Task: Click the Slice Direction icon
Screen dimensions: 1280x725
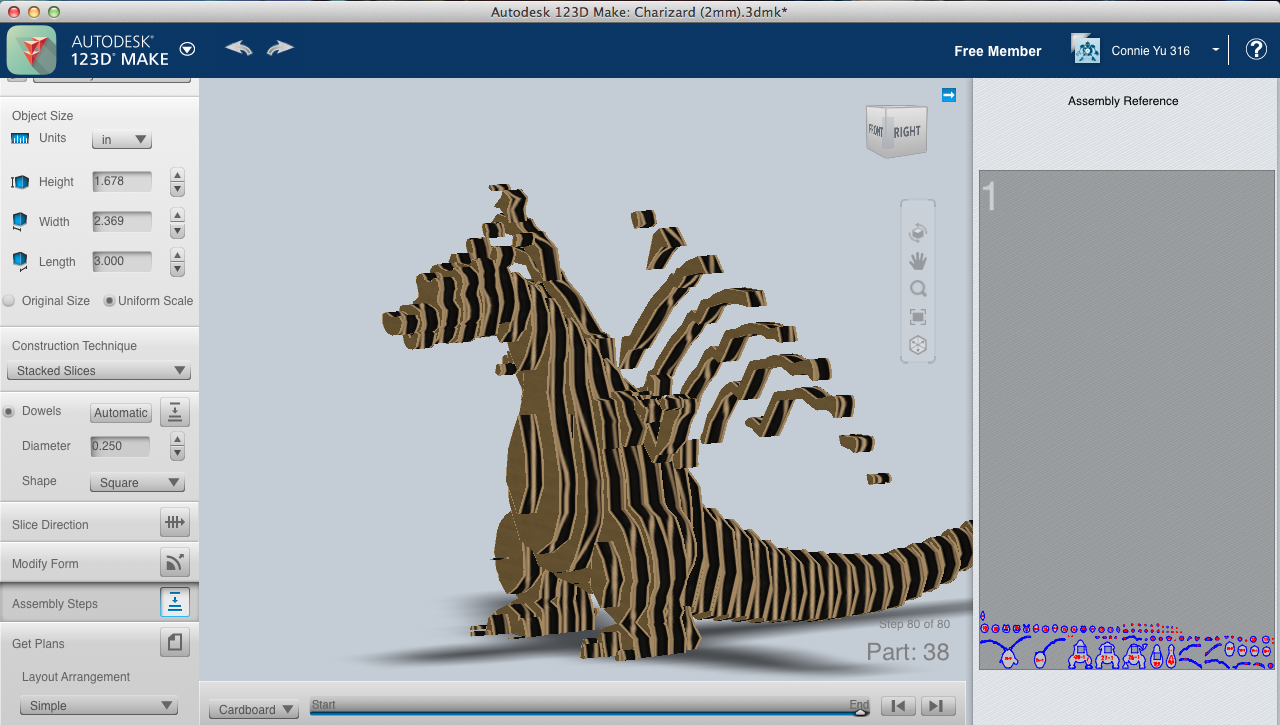Action: [174, 522]
